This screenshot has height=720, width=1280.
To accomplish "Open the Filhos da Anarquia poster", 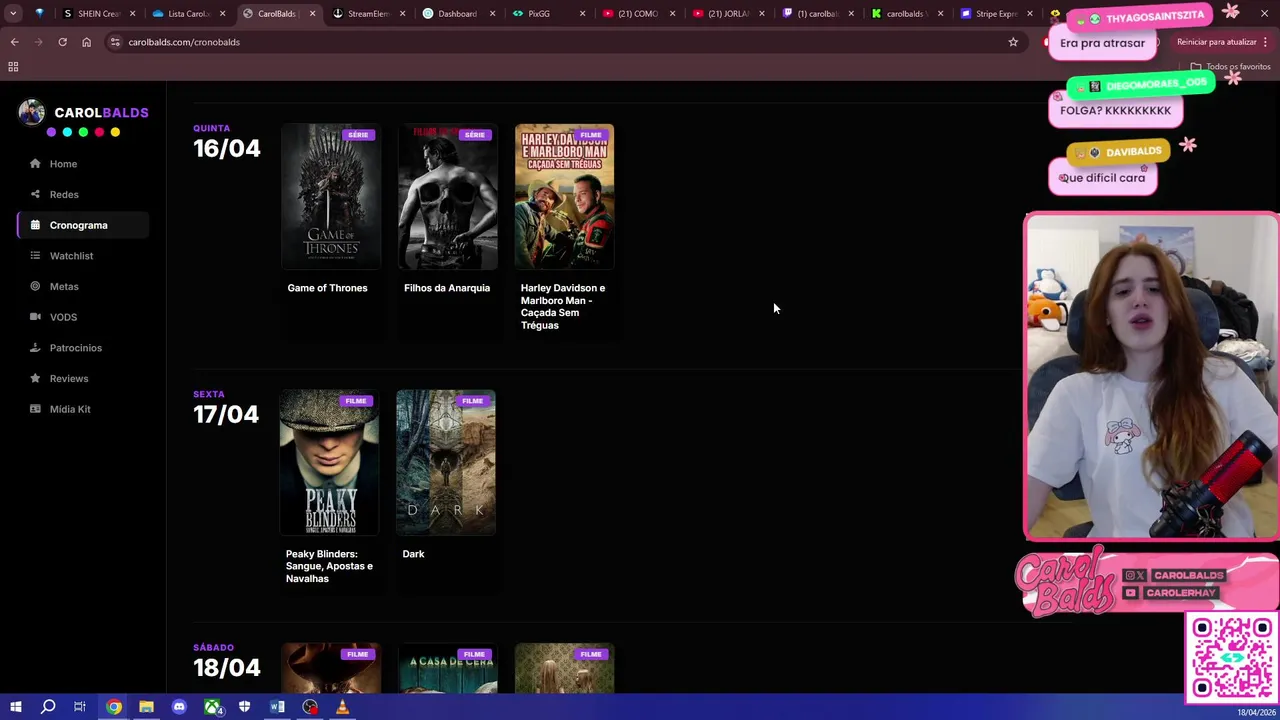I will pos(448,197).
